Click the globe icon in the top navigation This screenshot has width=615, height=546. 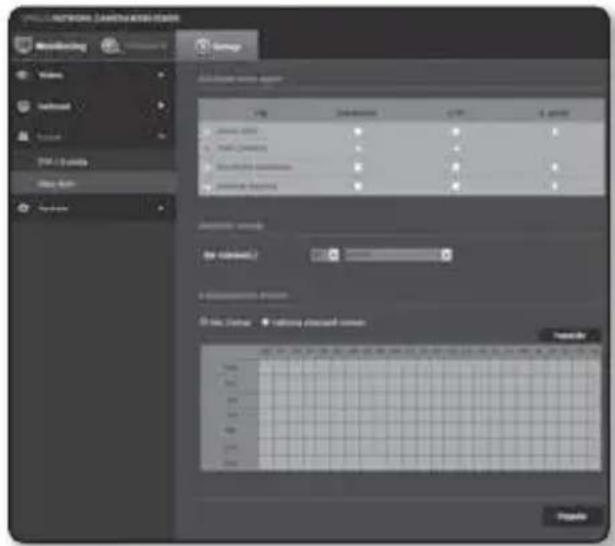click(110, 46)
